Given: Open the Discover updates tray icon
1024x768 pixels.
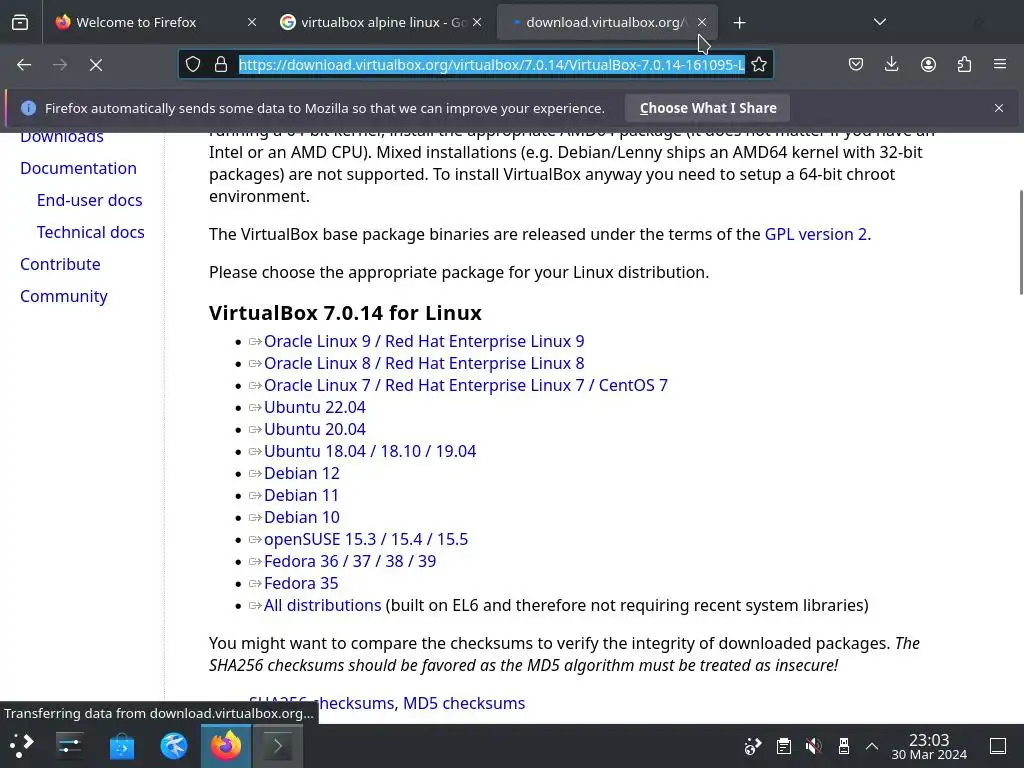Looking at the screenshot, I should (753, 746).
